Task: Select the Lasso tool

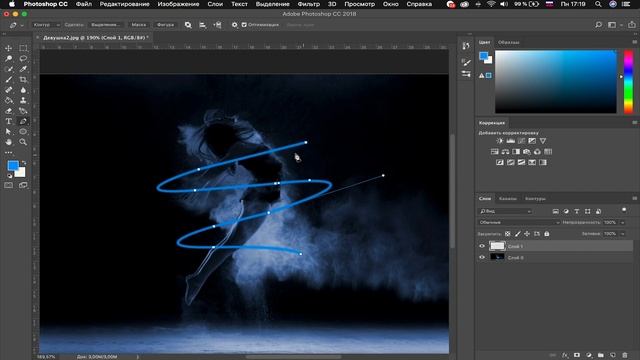Action: (x=23, y=58)
